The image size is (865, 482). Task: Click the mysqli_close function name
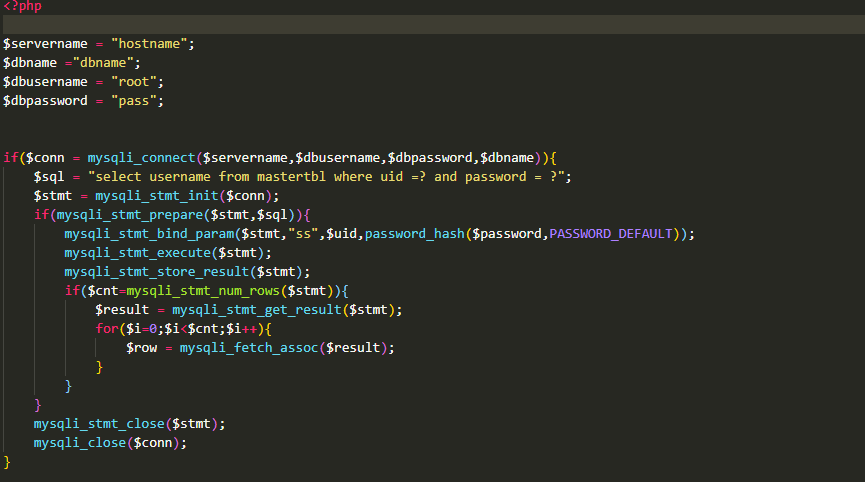pos(79,443)
